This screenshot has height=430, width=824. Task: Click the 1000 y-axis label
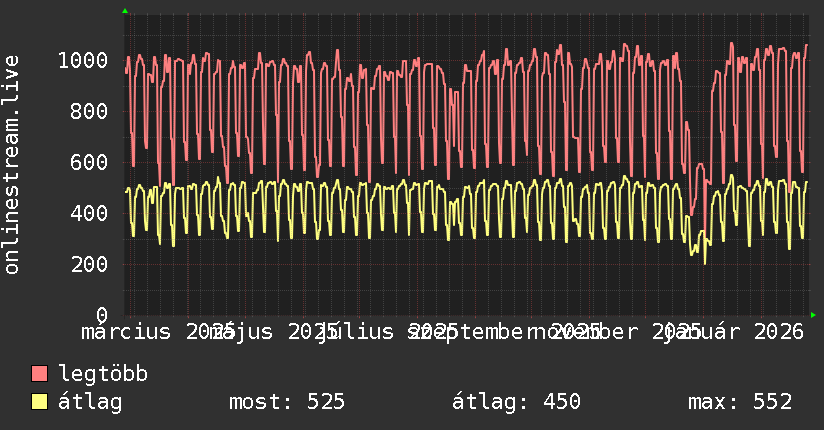coord(83,60)
